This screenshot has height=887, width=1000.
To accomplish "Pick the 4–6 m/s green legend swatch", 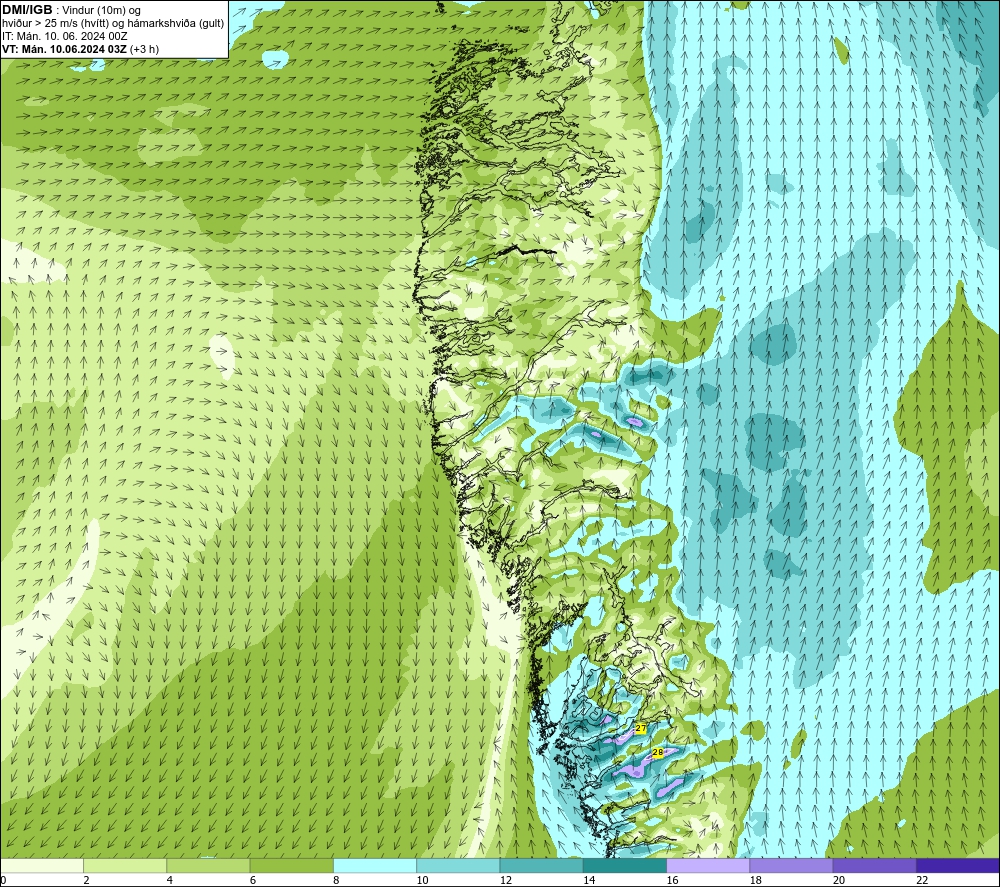I will [x=209, y=866].
